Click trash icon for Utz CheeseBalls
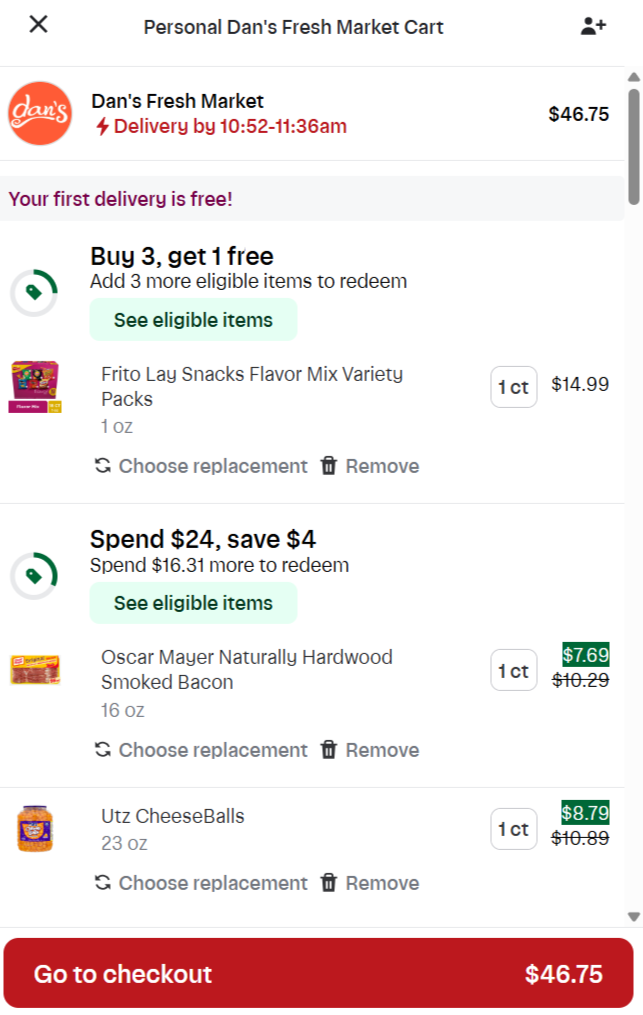 (329, 882)
